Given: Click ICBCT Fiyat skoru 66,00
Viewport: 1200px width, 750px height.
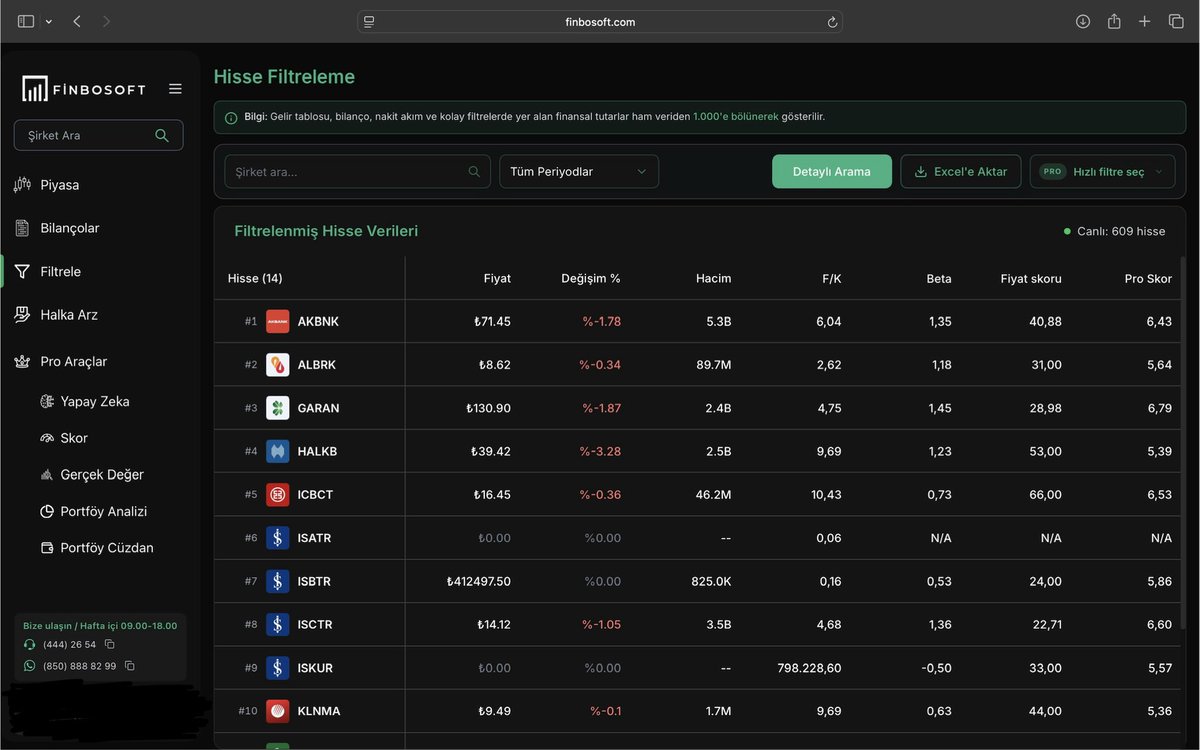Looking at the screenshot, I should pos(1046,494).
